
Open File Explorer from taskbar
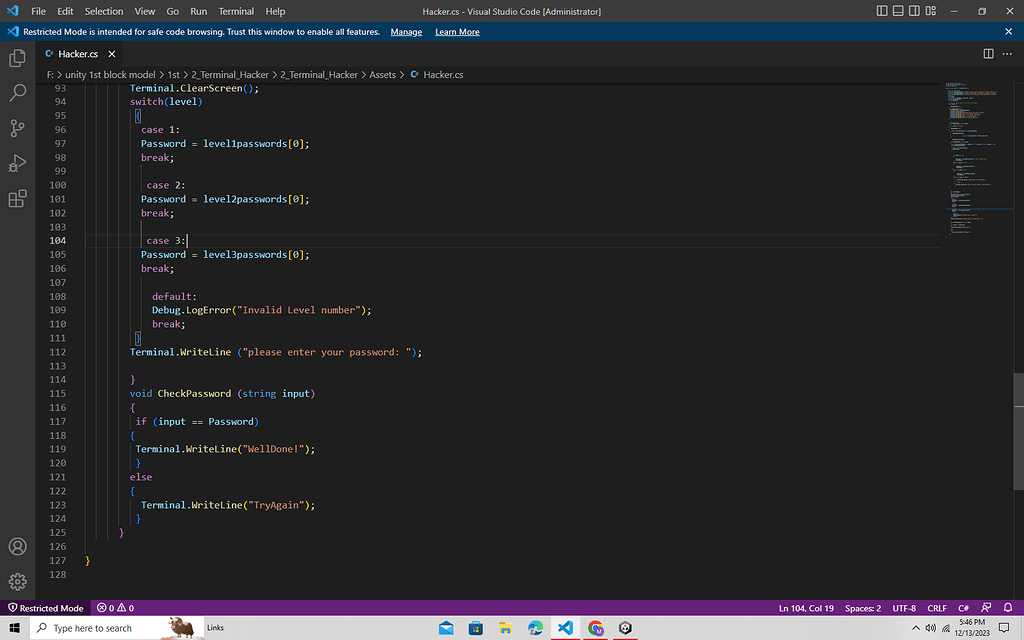505,628
